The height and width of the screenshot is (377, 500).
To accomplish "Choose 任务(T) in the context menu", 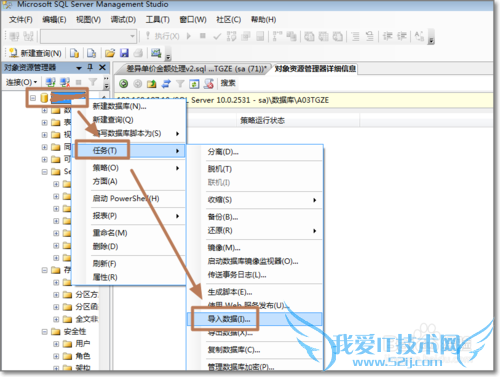I will tap(129, 151).
